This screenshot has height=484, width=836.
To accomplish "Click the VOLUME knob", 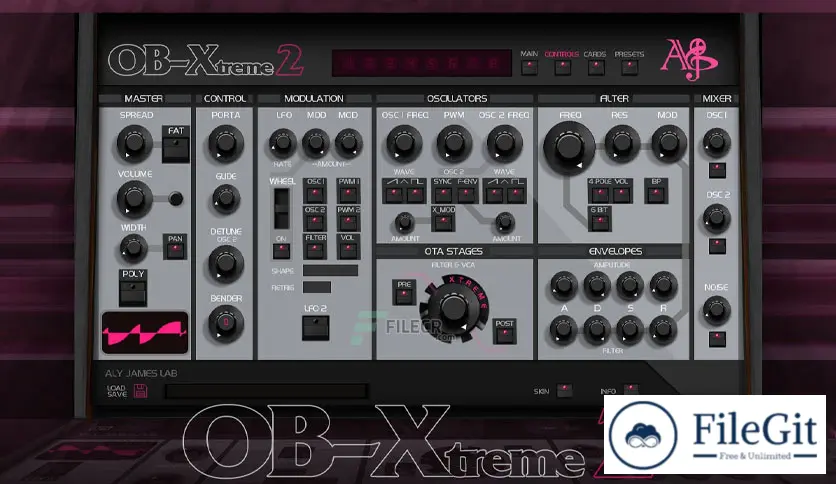I will [x=134, y=199].
